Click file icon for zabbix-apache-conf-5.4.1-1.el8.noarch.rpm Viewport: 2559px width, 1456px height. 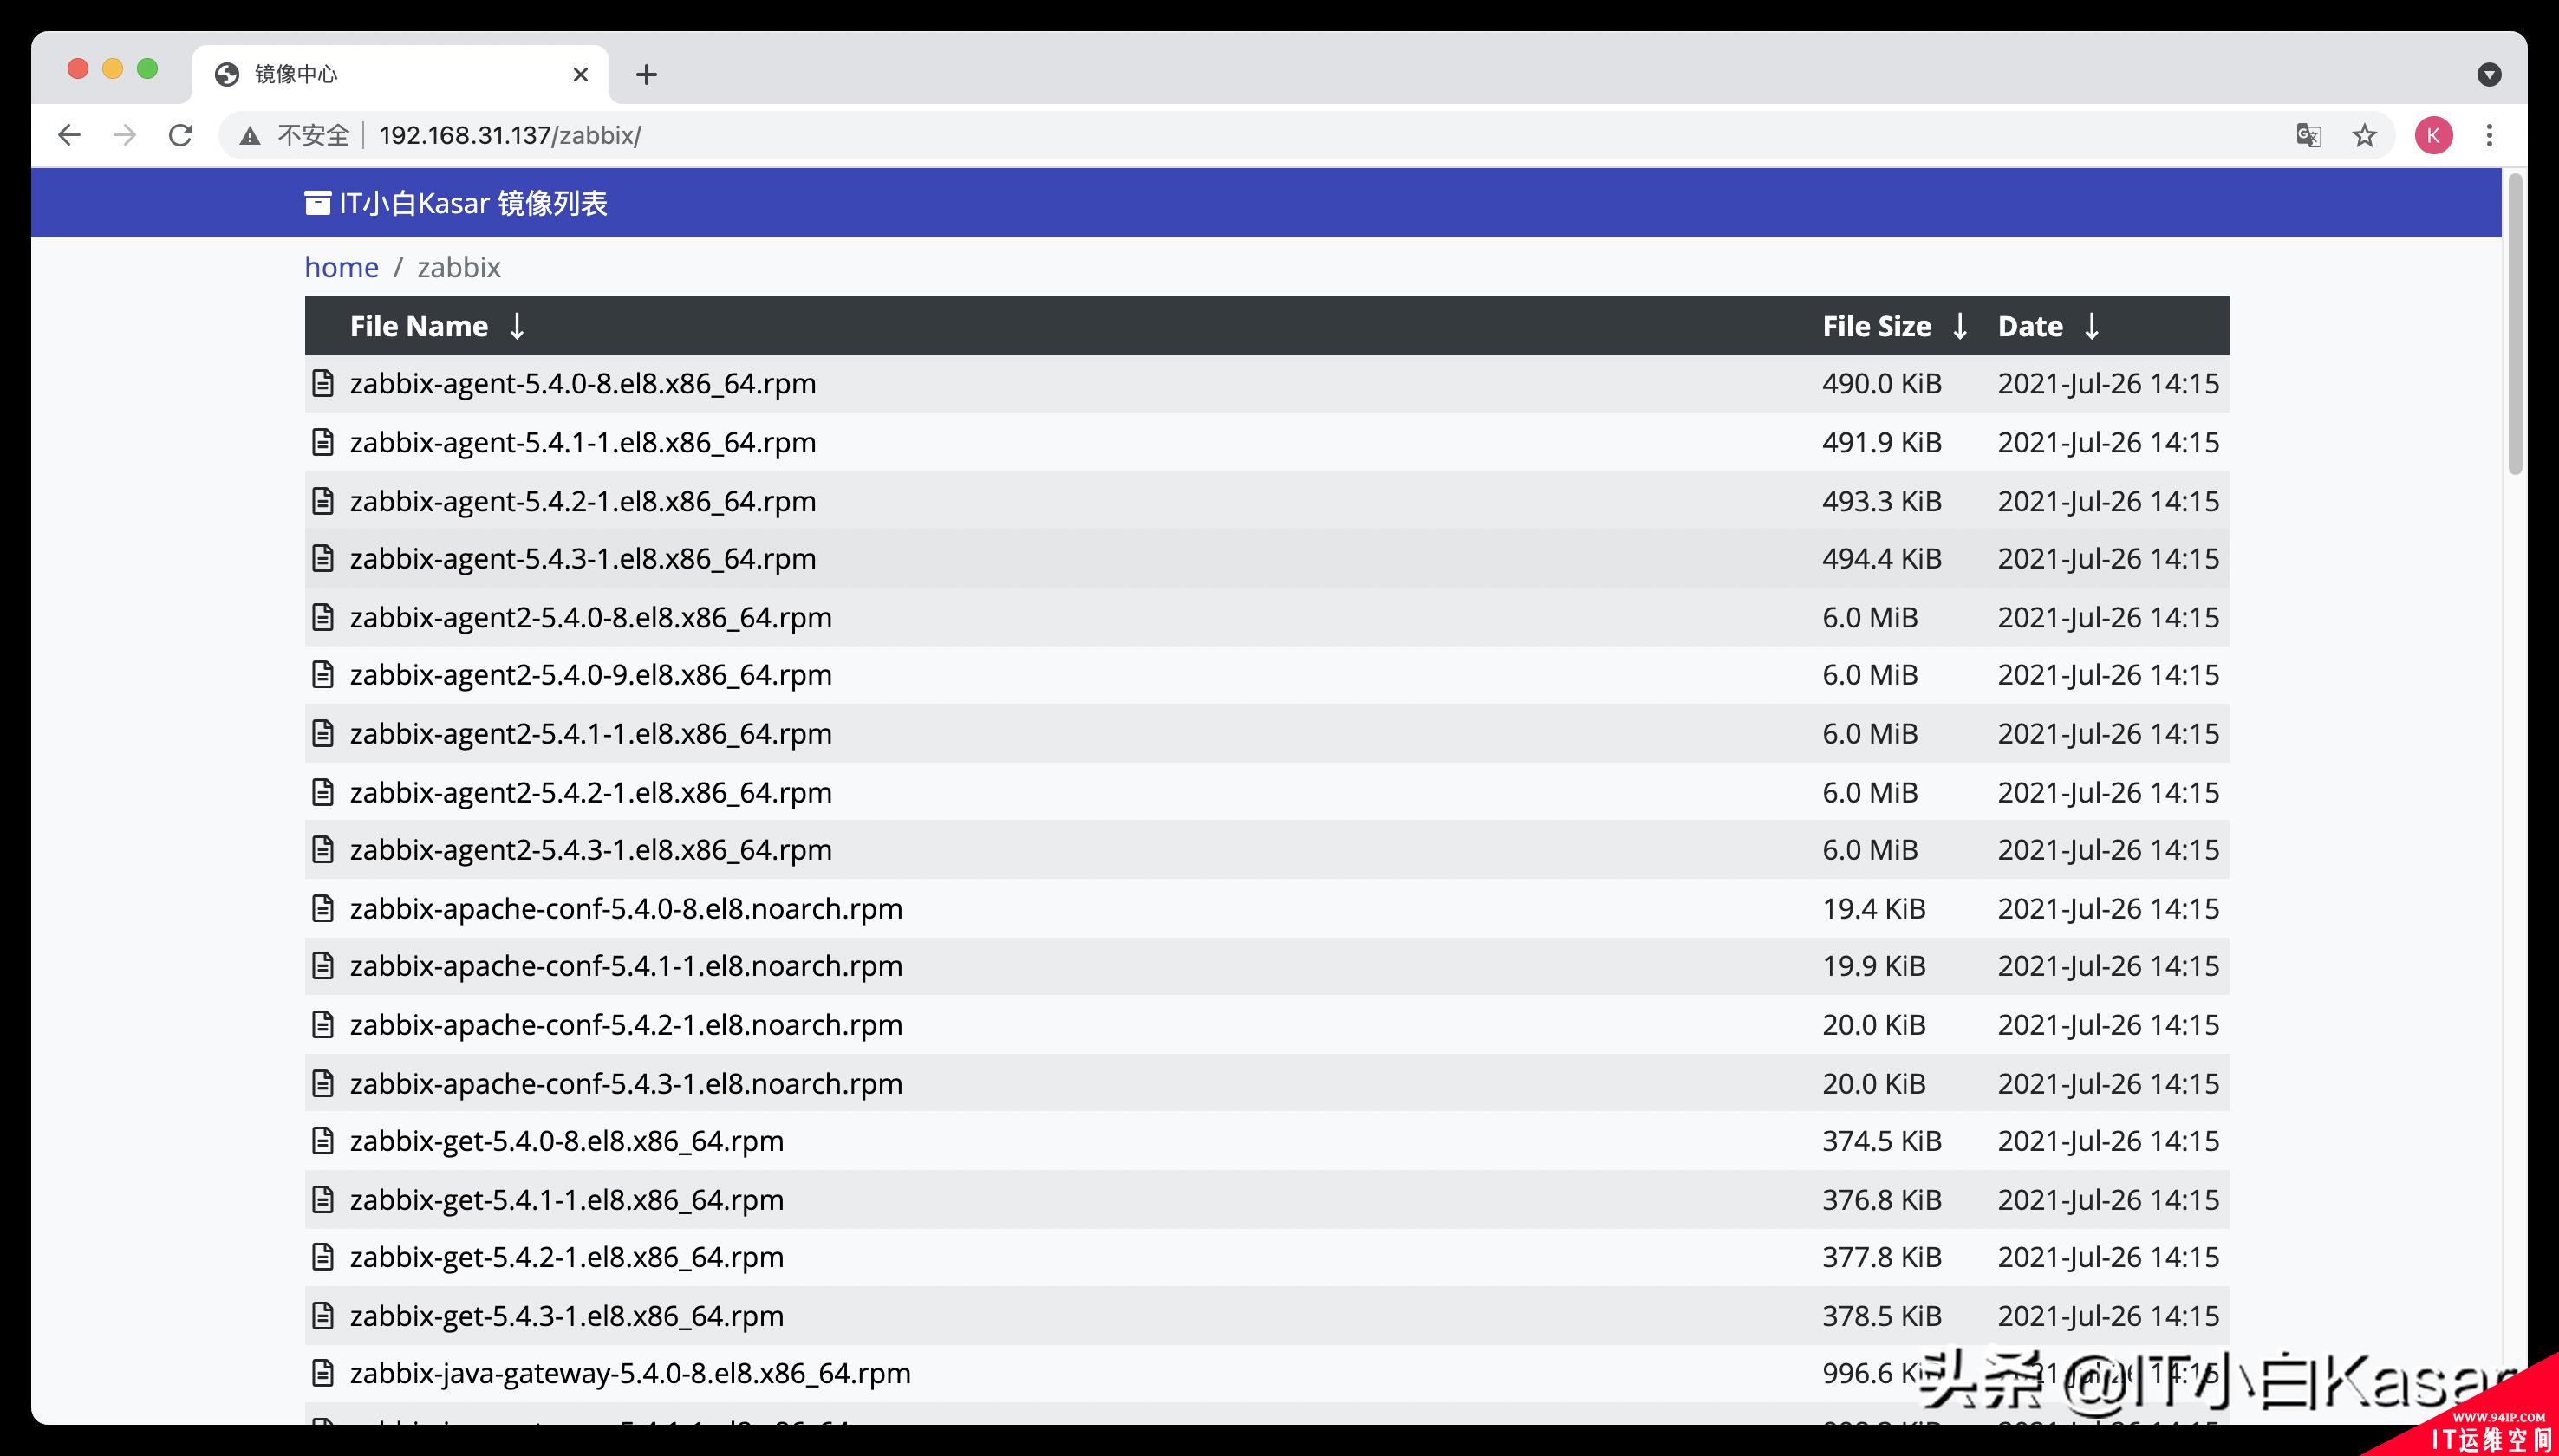click(x=322, y=966)
